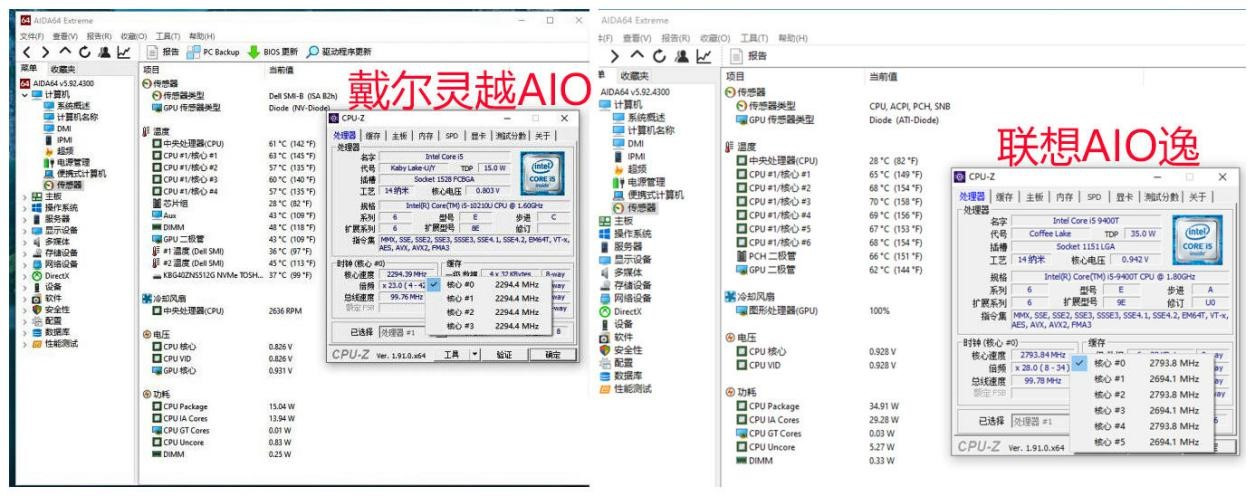Open 缓存 tab in left CPU-Z window
This screenshot has width=1255, height=496.
coord(373,136)
